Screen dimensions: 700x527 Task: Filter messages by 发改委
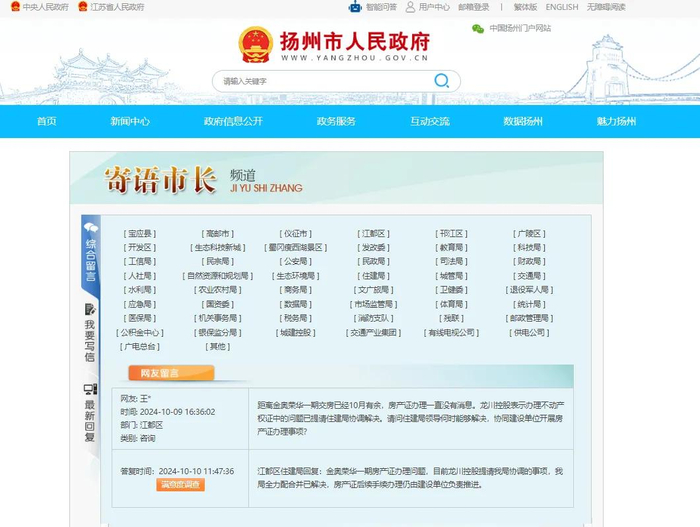coord(373,247)
